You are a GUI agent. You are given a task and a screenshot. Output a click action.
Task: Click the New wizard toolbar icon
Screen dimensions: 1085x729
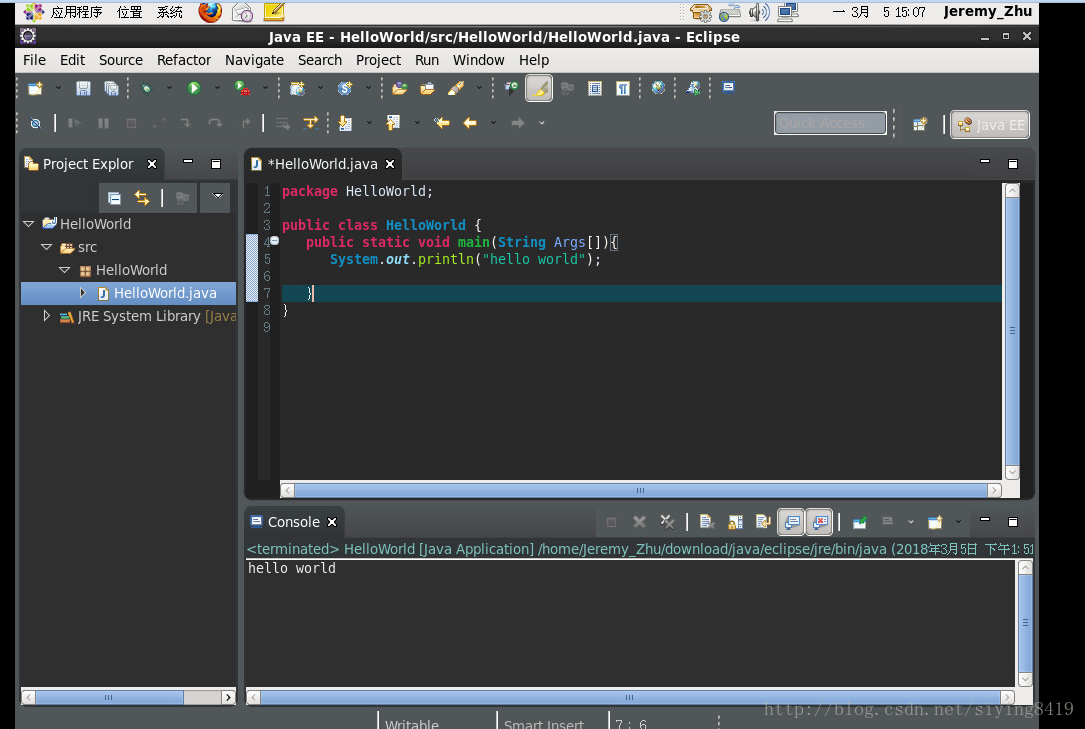[x=35, y=89]
